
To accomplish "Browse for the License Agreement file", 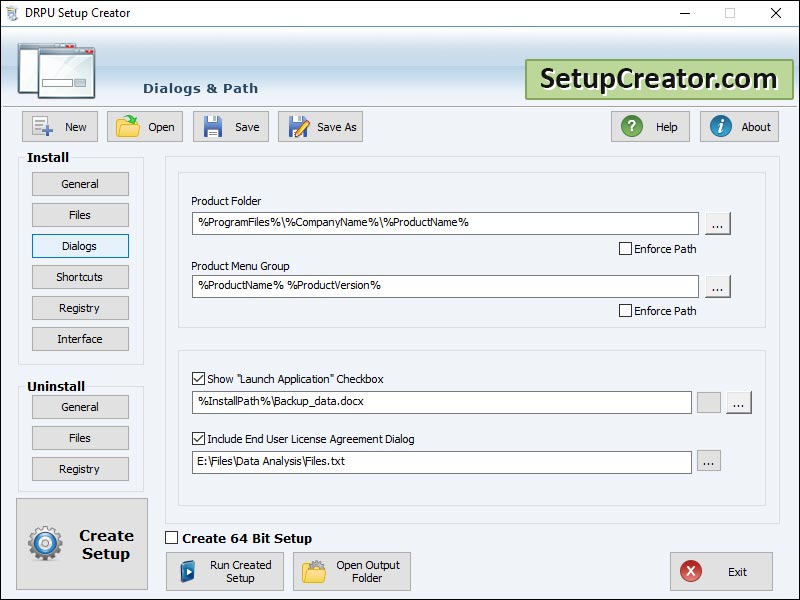I will click(x=709, y=461).
